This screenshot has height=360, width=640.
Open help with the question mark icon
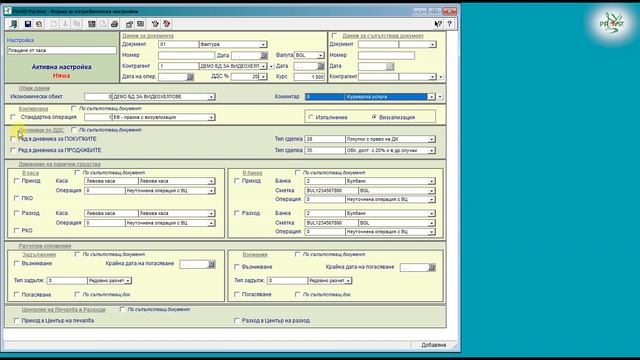(449, 24)
